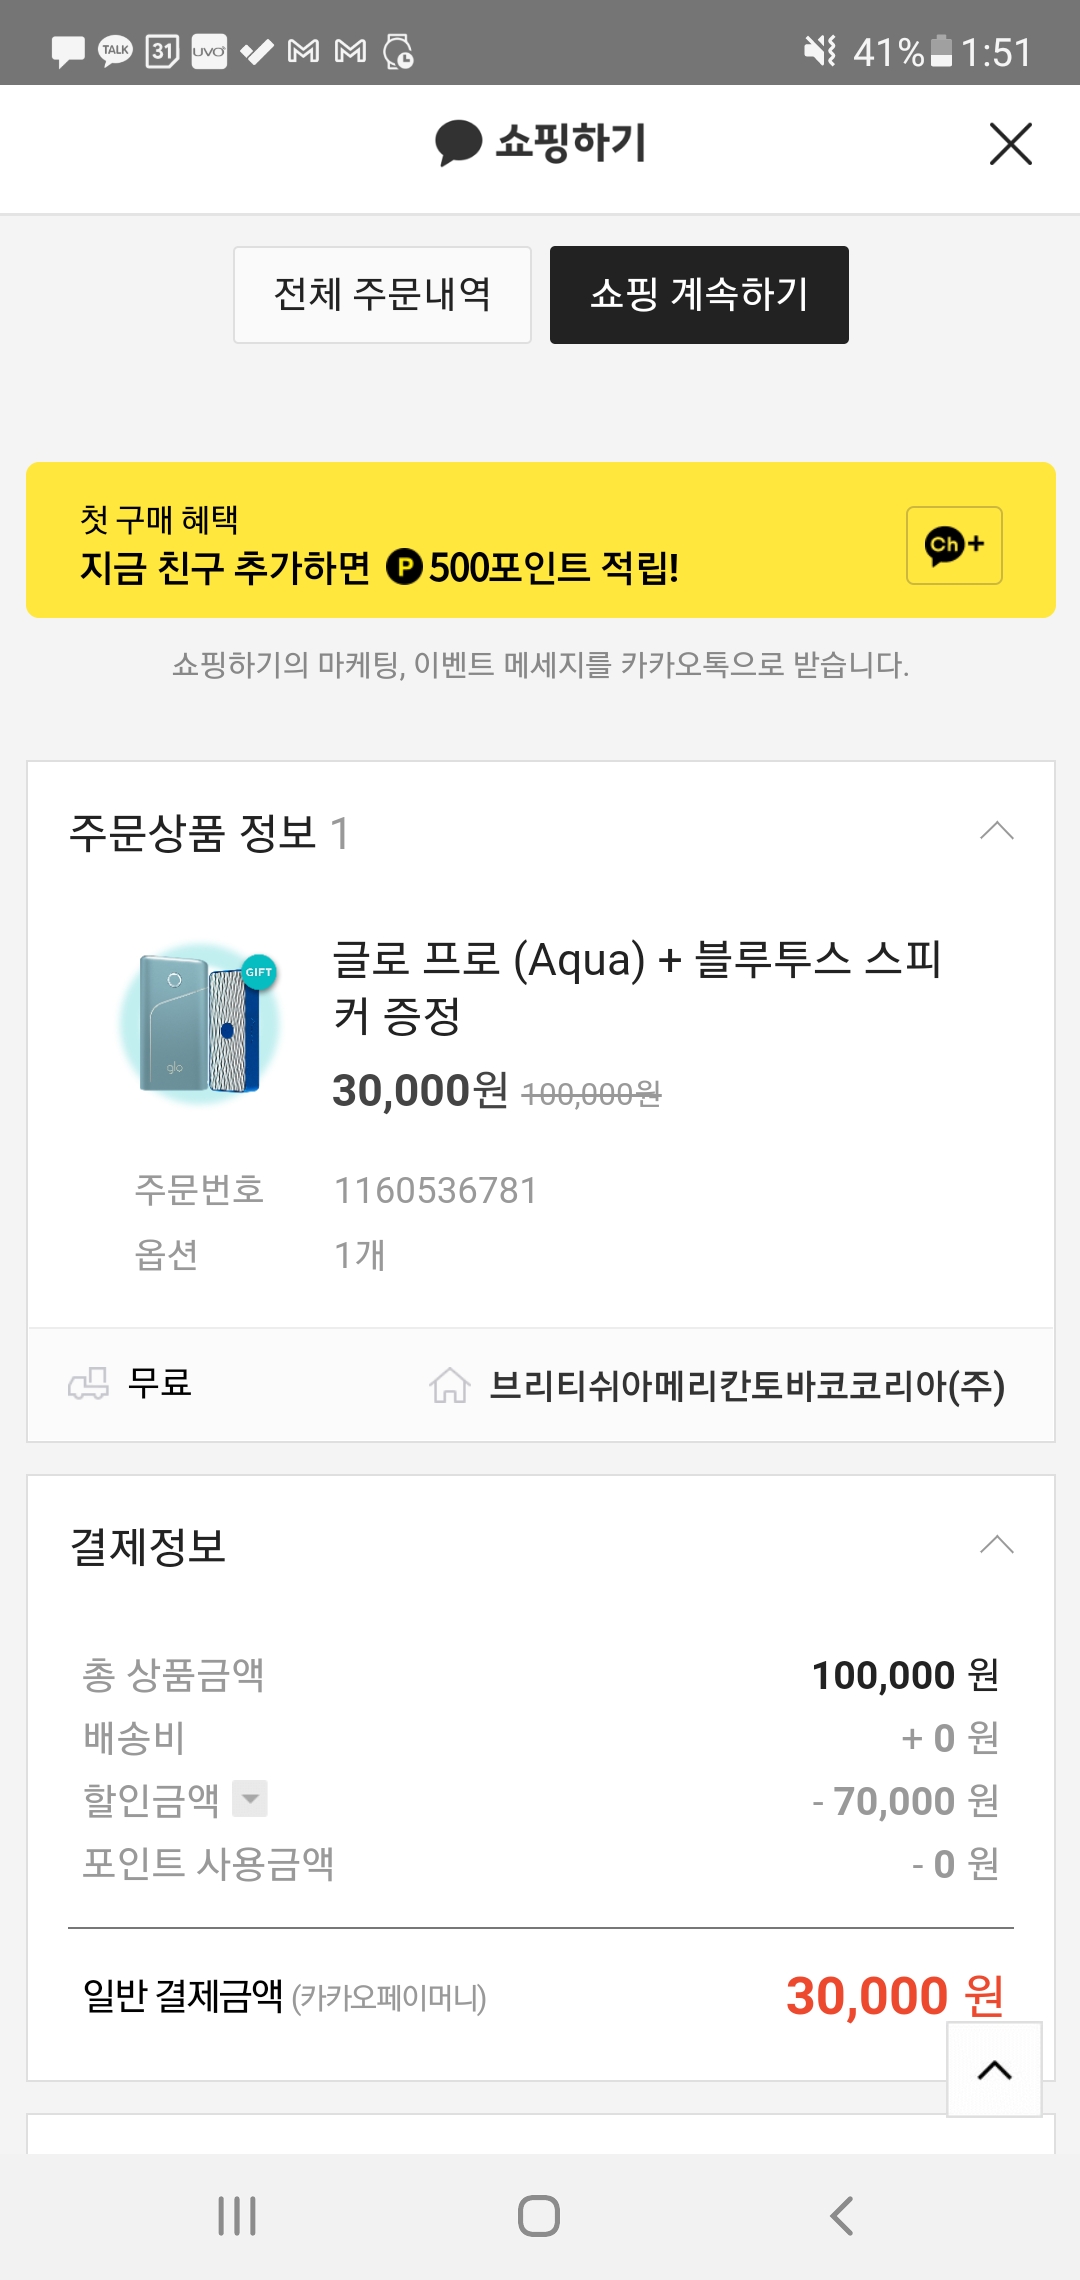Image resolution: width=1080 pixels, height=2280 pixels.
Task: Collapse the 결제정보 section
Action: [996, 1545]
